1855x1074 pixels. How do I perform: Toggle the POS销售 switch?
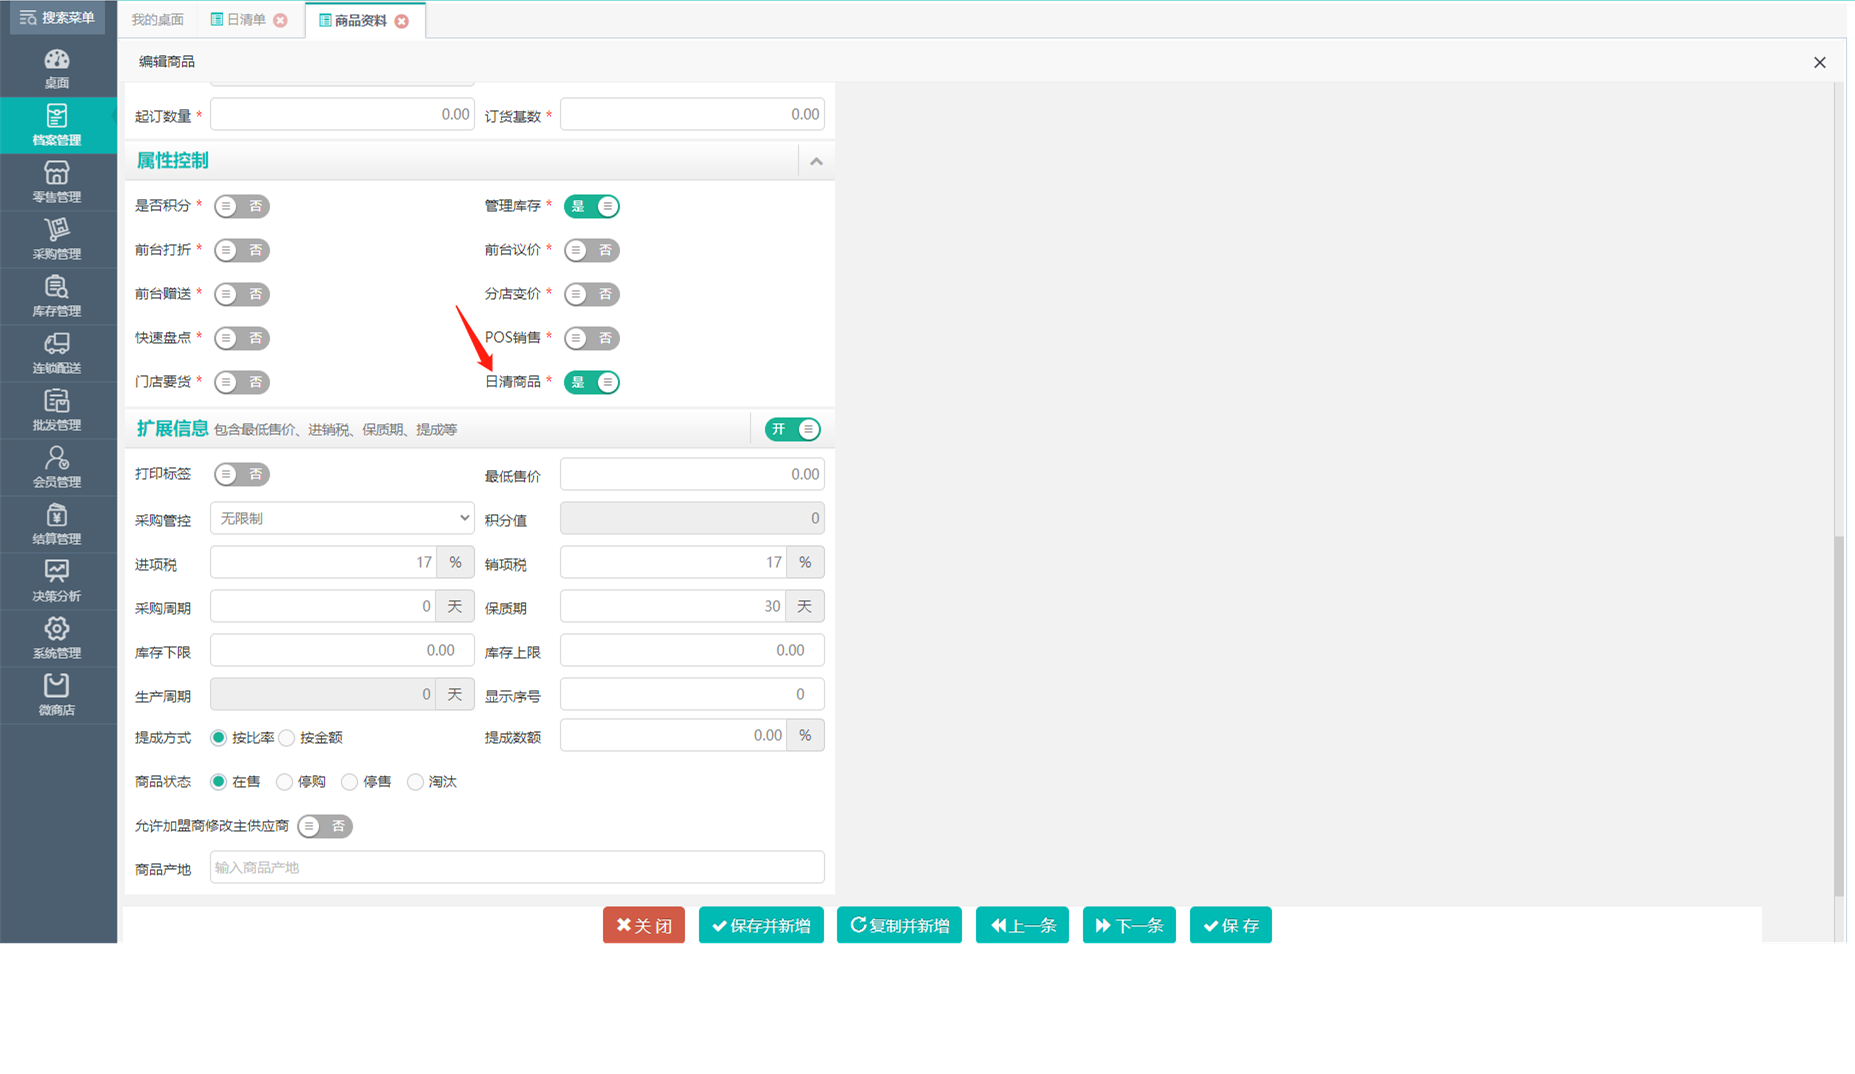tap(592, 338)
